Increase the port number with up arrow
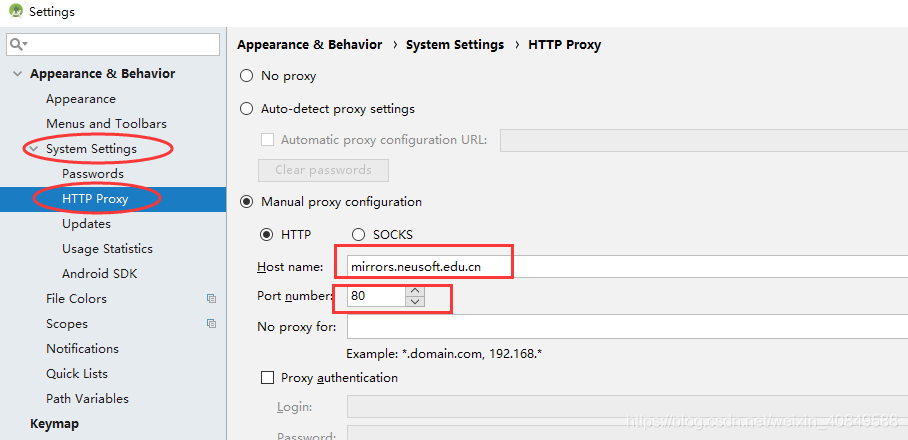 [x=416, y=291]
